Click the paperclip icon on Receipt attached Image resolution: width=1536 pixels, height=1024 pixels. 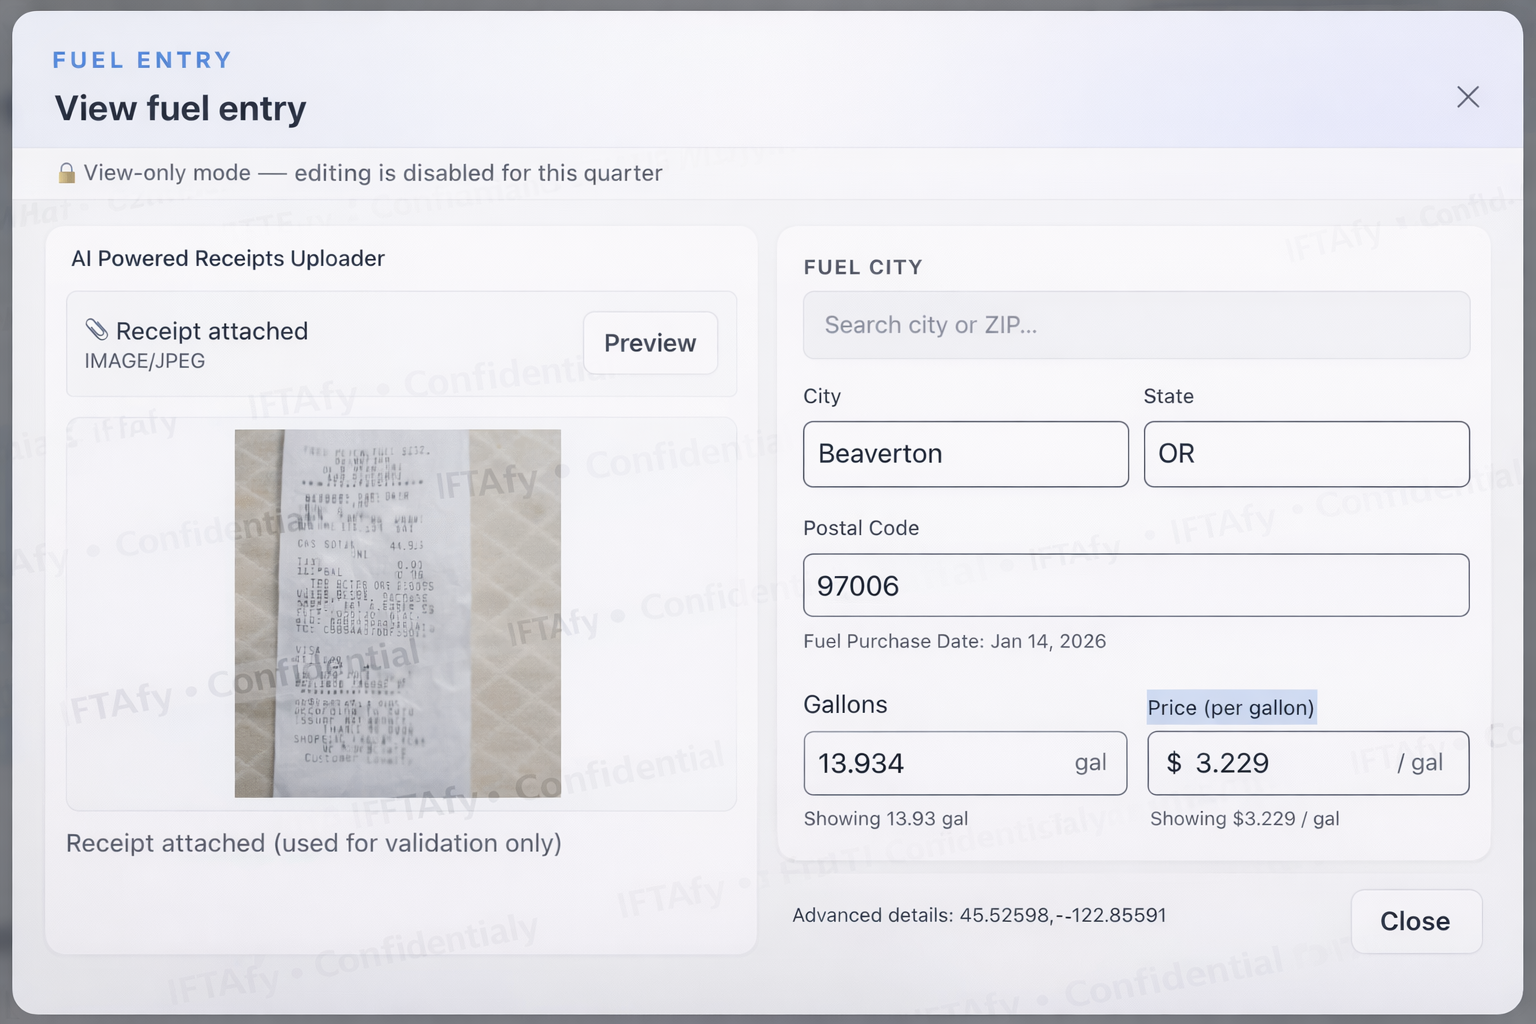[95, 330]
